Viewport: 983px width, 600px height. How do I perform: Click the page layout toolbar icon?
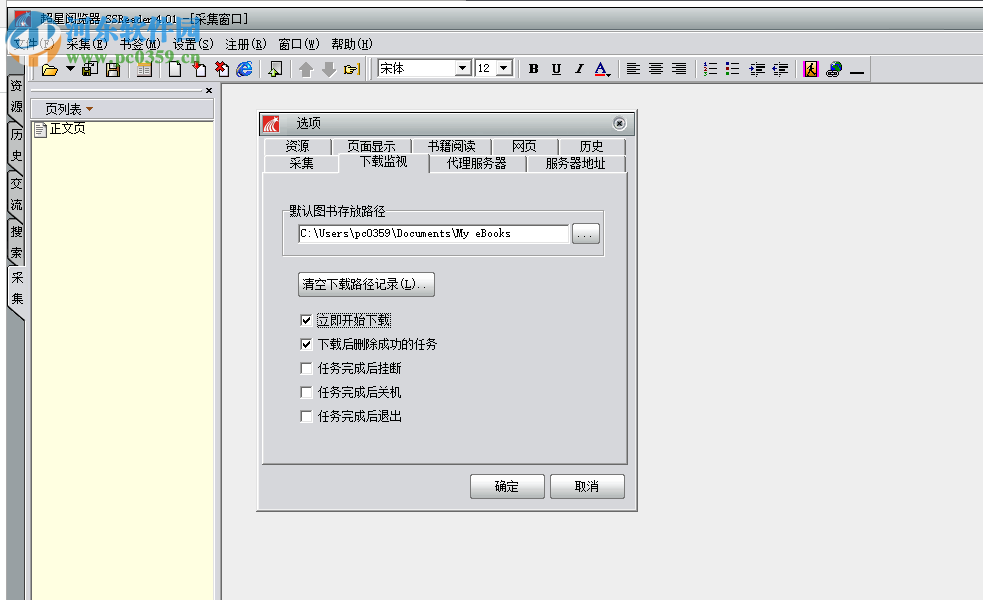[145, 70]
